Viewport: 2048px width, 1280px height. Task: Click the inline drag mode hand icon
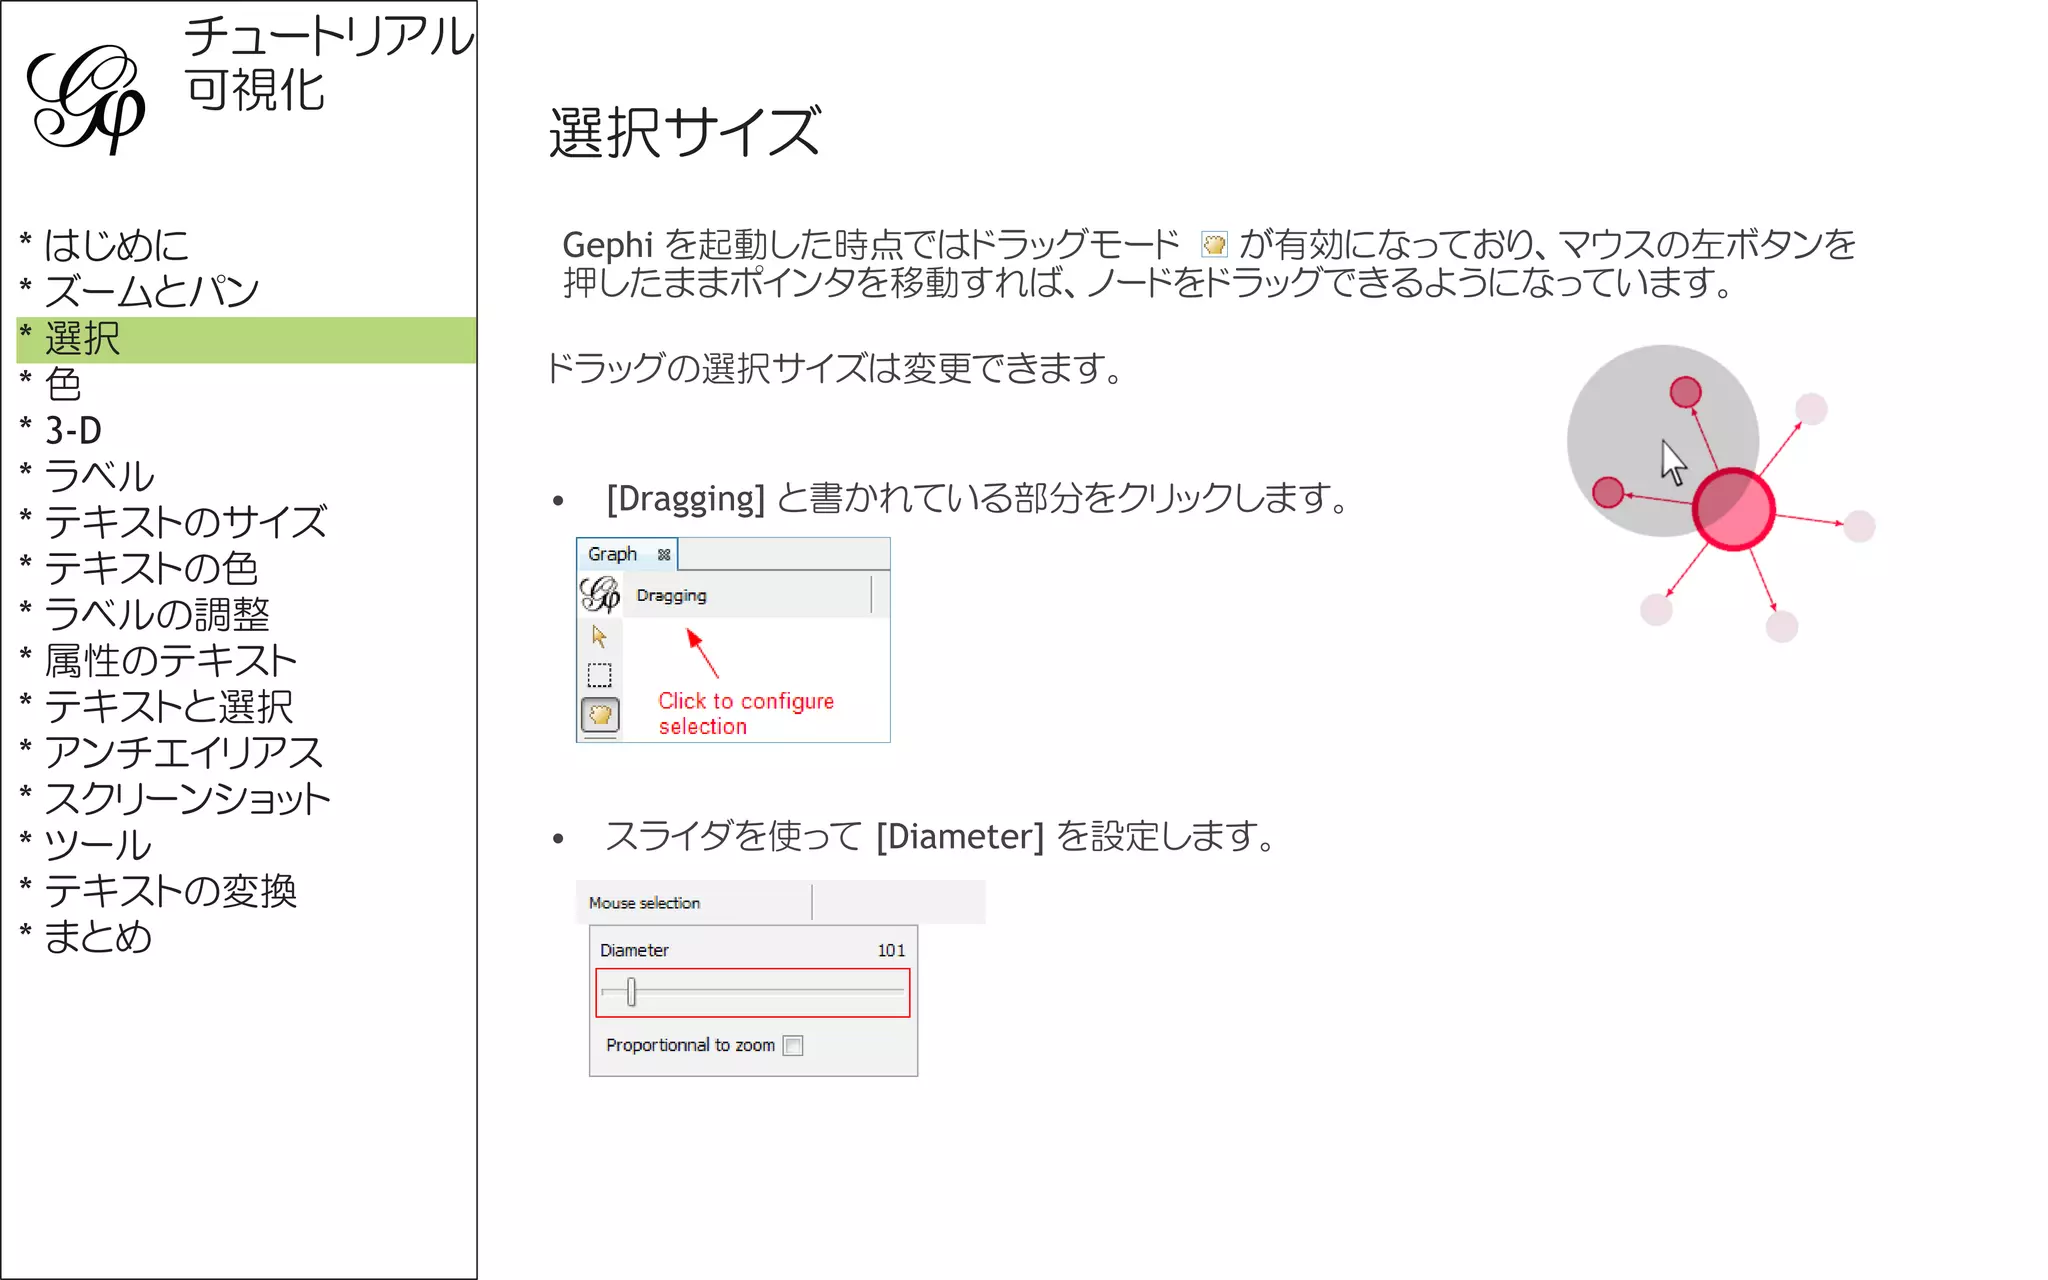(x=1214, y=244)
